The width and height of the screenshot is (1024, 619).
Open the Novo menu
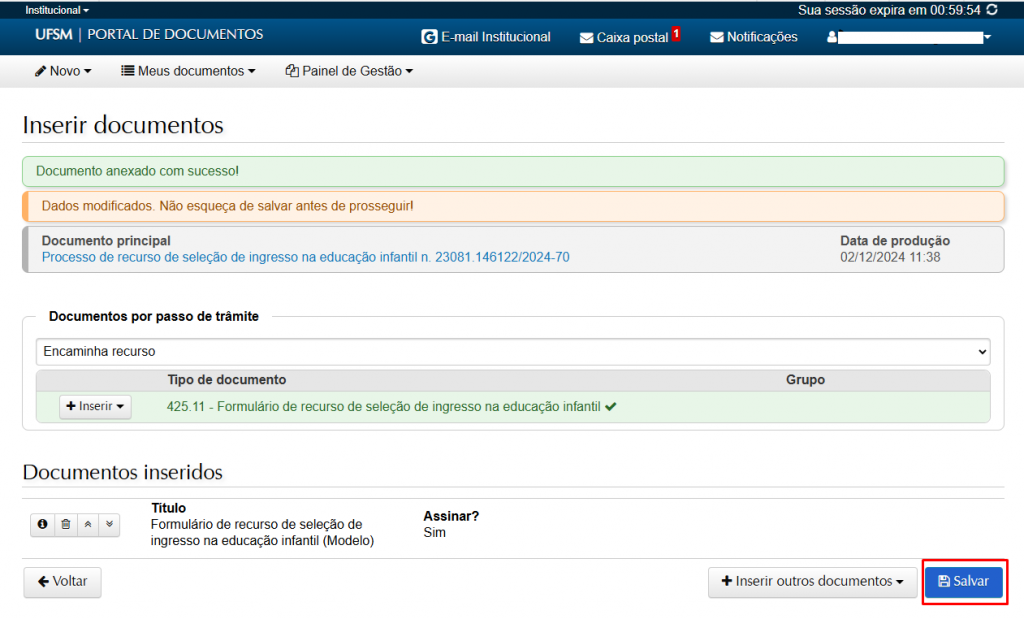[x=63, y=71]
